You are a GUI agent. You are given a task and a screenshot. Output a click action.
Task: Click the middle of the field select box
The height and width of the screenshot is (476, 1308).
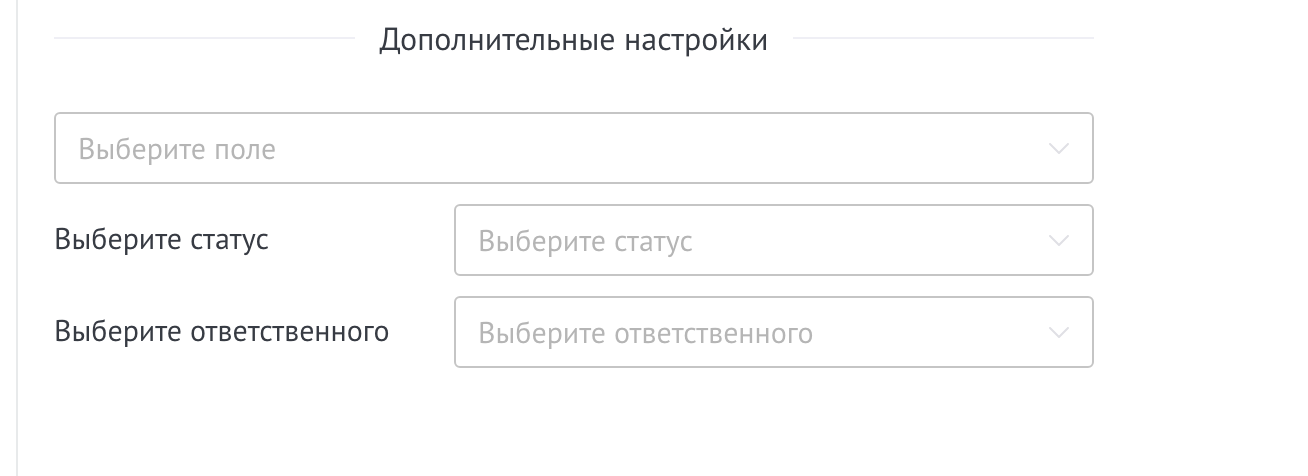click(x=573, y=149)
